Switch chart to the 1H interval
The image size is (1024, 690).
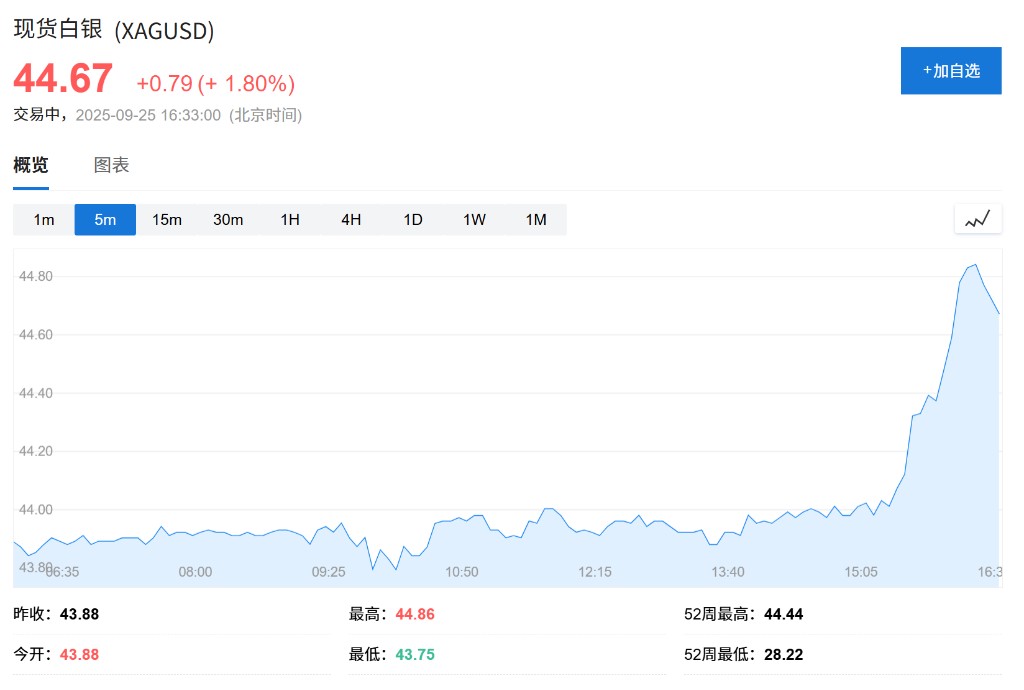coord(290,220)
